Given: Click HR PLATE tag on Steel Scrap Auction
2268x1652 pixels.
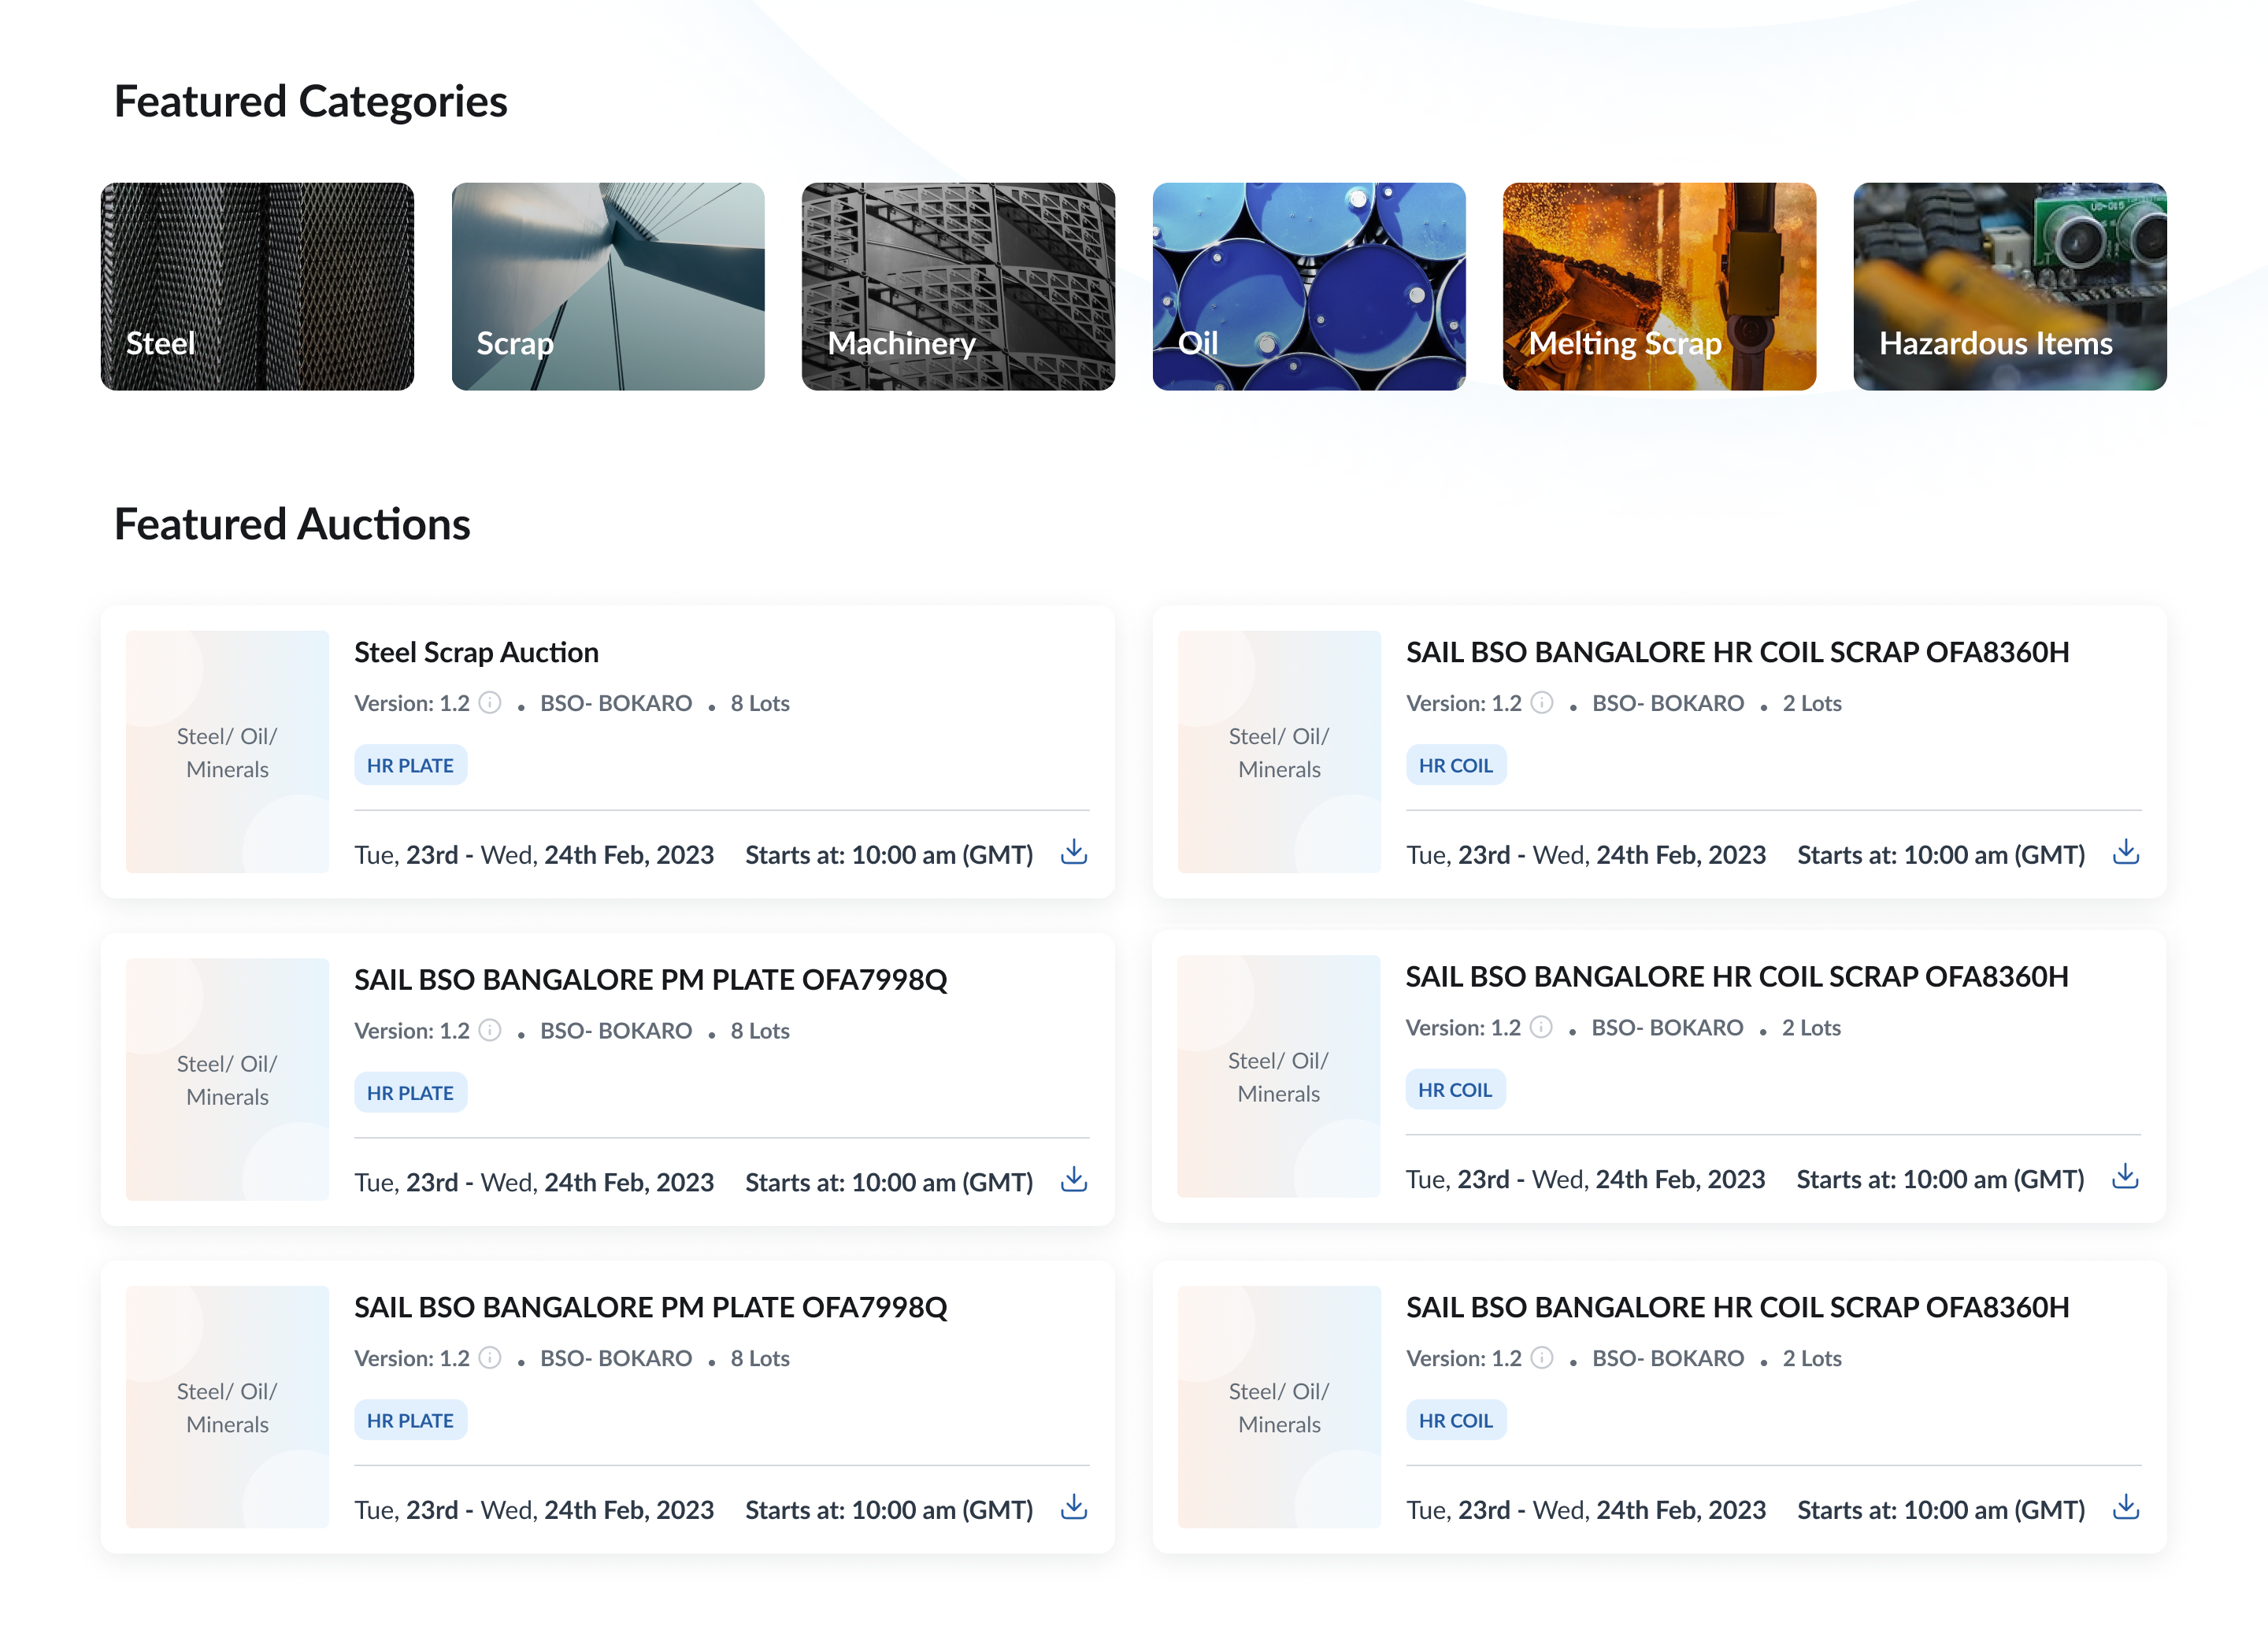Looking at the screenshot, I should pyautogui.click(x=410, y=765).
